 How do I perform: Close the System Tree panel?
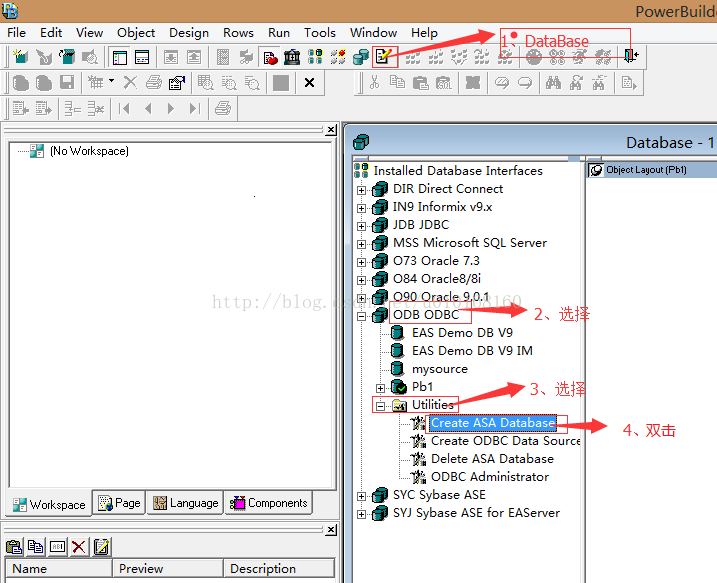coord(331,130)
